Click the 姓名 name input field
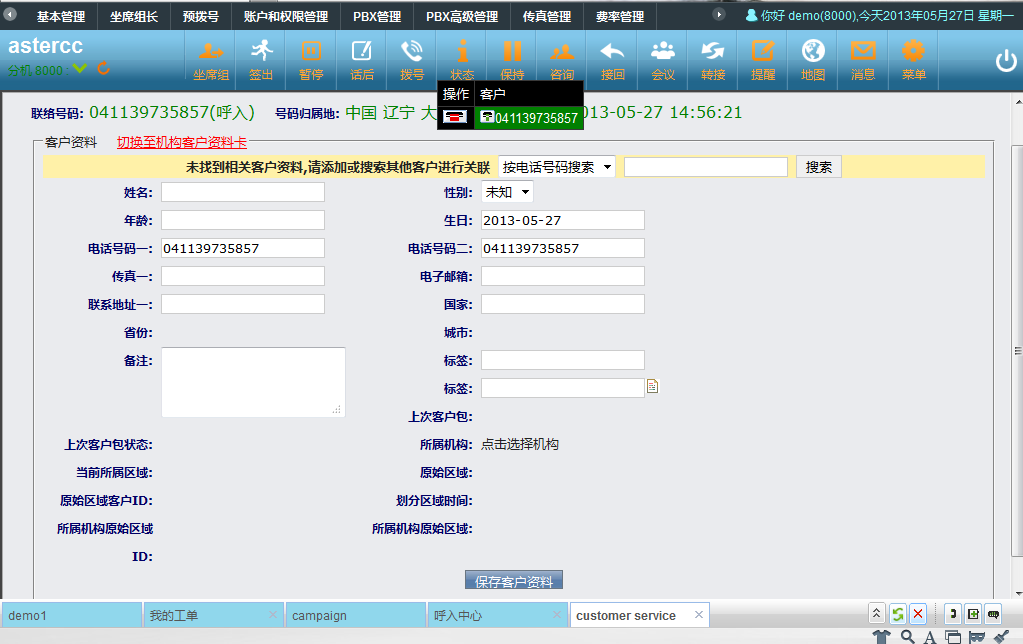 243,192
